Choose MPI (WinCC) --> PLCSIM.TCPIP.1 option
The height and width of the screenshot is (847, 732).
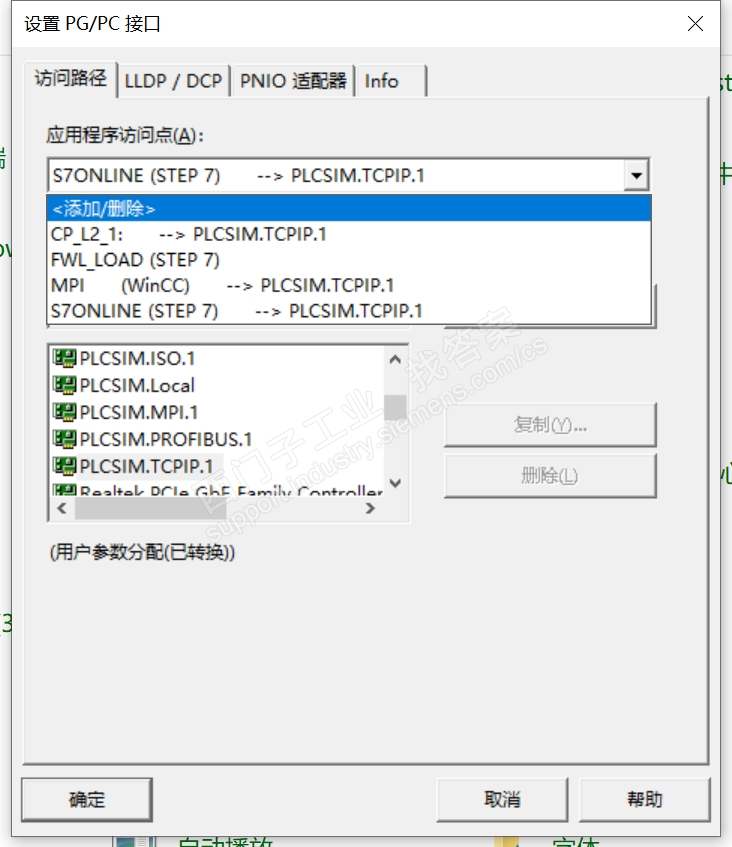tap(349, 285)
